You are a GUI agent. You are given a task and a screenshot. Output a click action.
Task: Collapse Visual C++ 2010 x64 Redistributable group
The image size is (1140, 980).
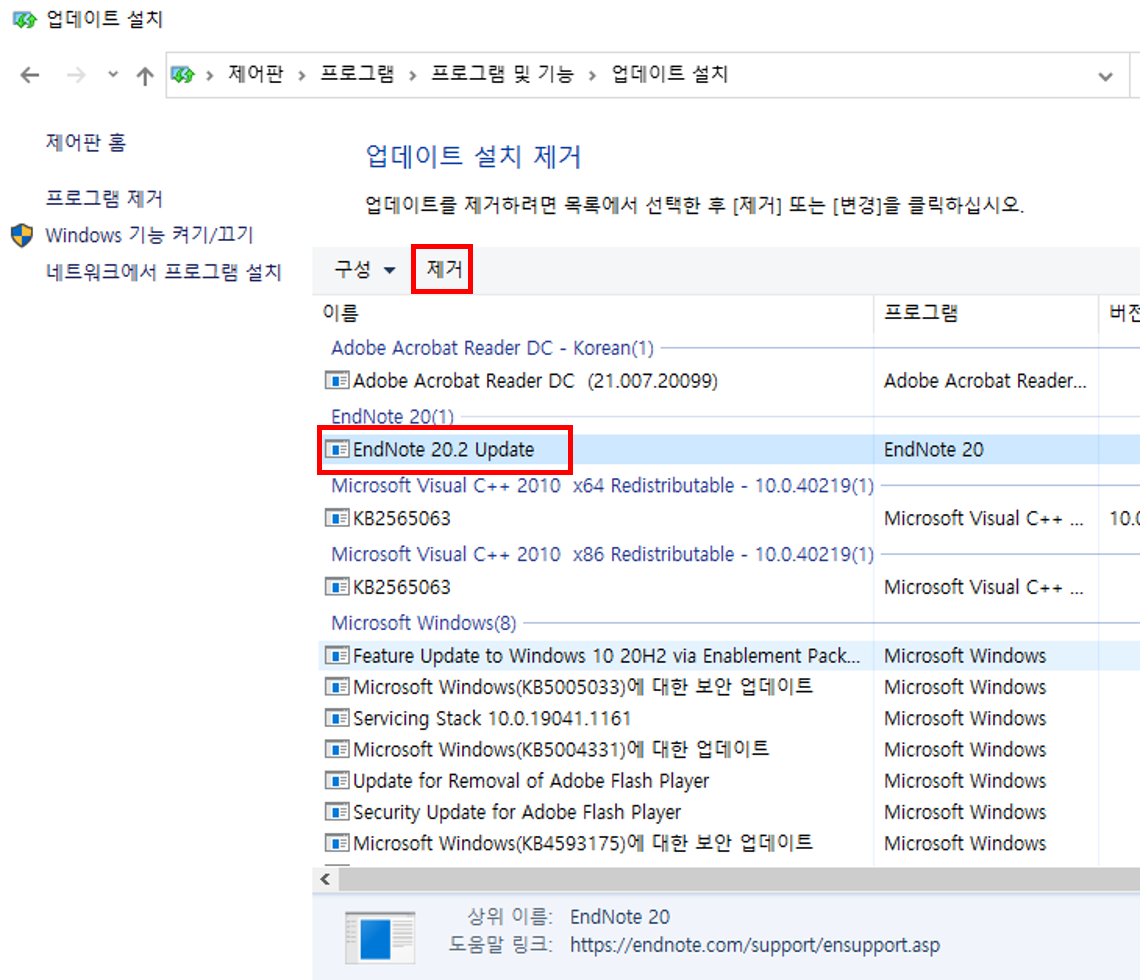pyautogui.click(x=603, y=485)
